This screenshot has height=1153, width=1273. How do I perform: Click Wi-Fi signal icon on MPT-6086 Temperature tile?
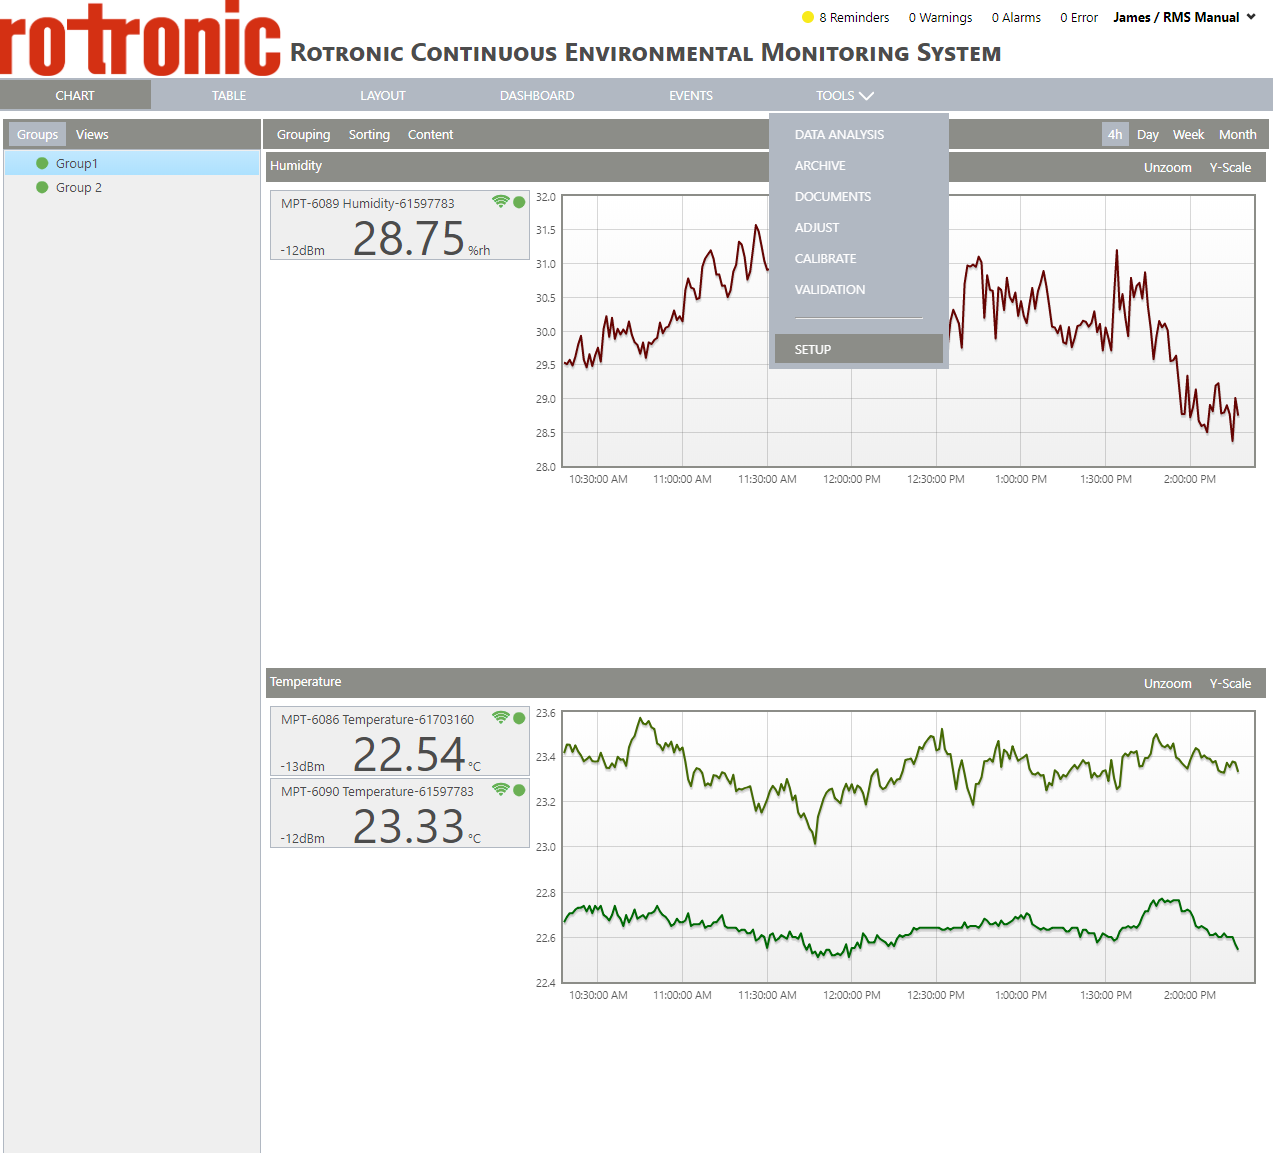(x=501, y=717)
